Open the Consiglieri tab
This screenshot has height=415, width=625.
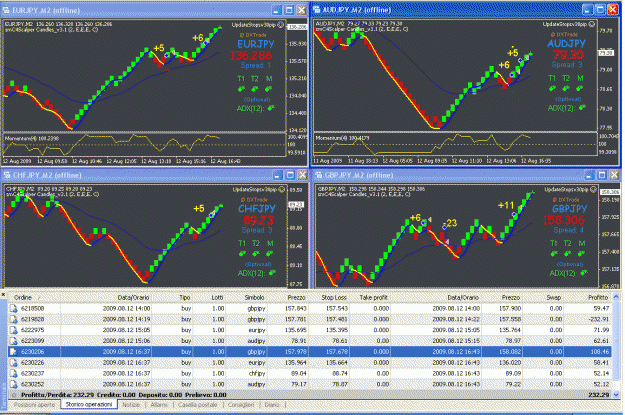tap(241, 405)
